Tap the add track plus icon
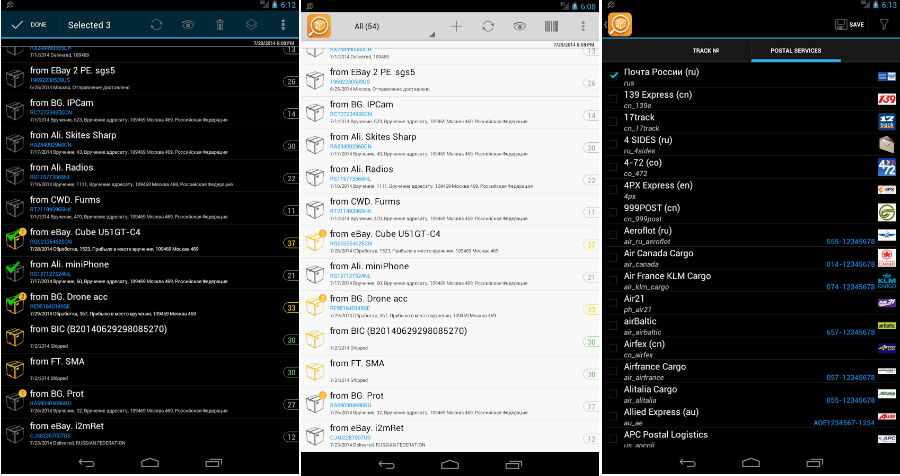The image size is (900, 476). tap(456, 27)
